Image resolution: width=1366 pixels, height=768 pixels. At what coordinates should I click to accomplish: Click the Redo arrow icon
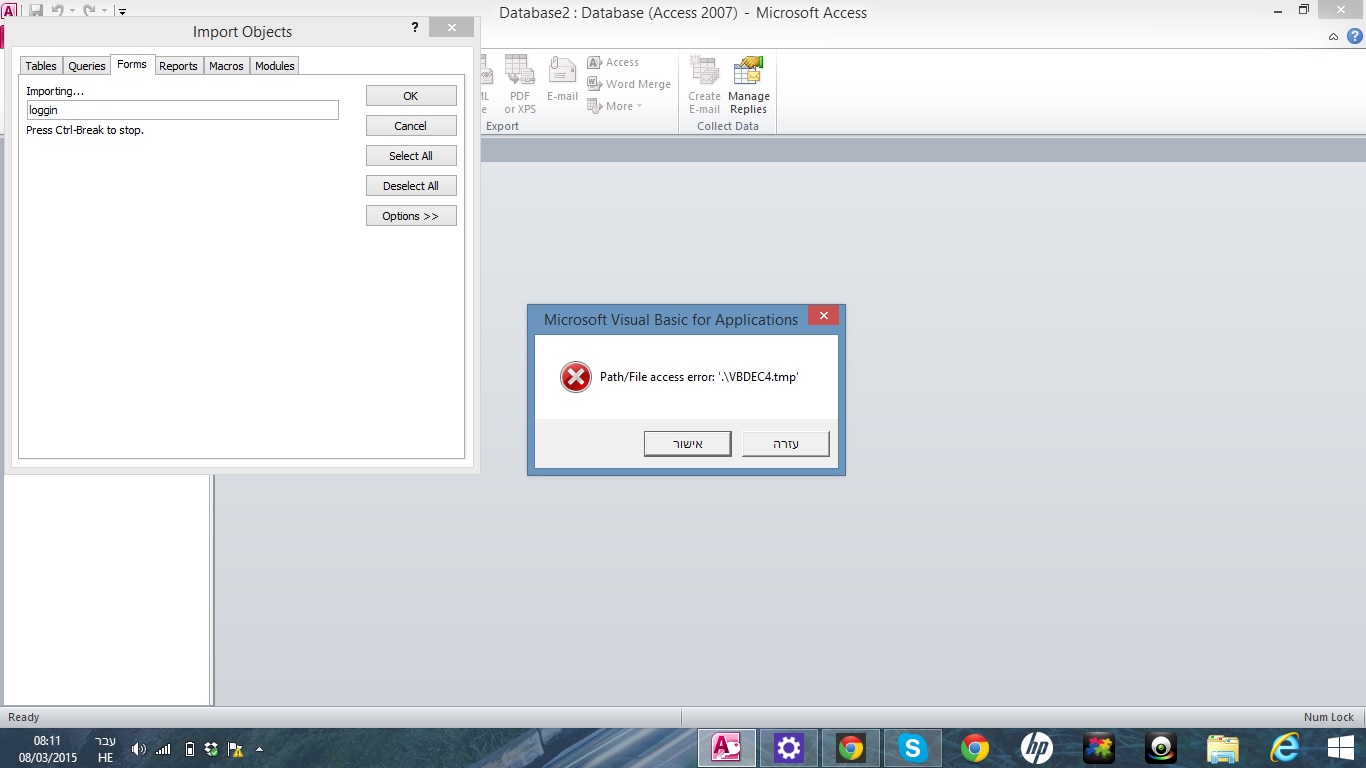coord(89,11)
